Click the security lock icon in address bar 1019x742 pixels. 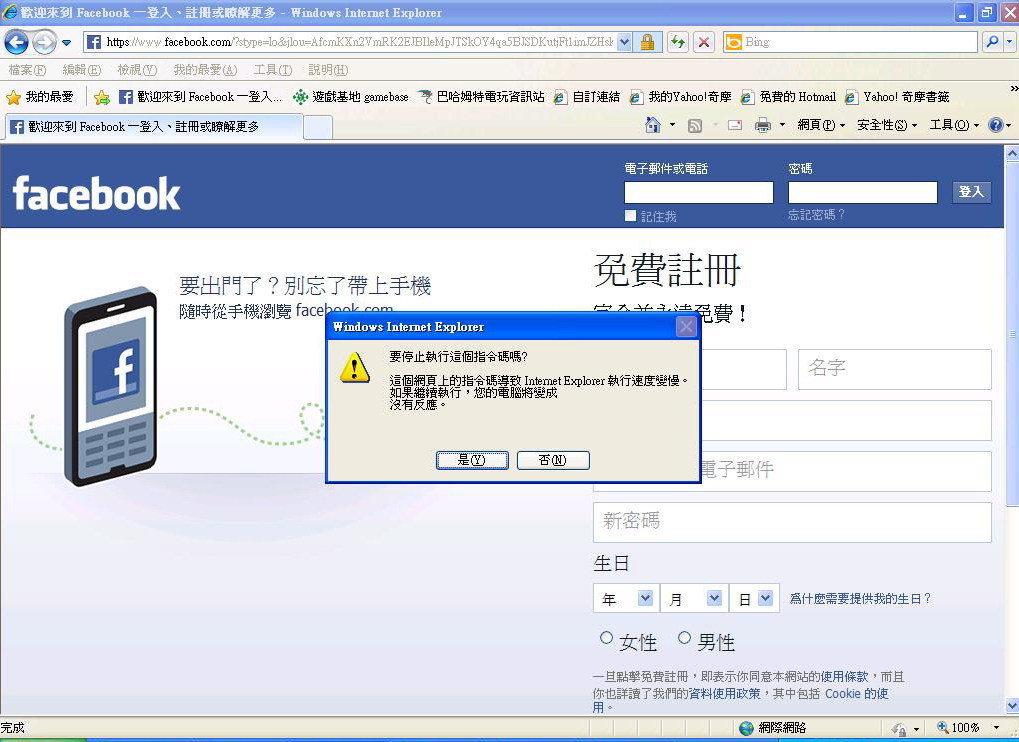click(x=647, y=42)
